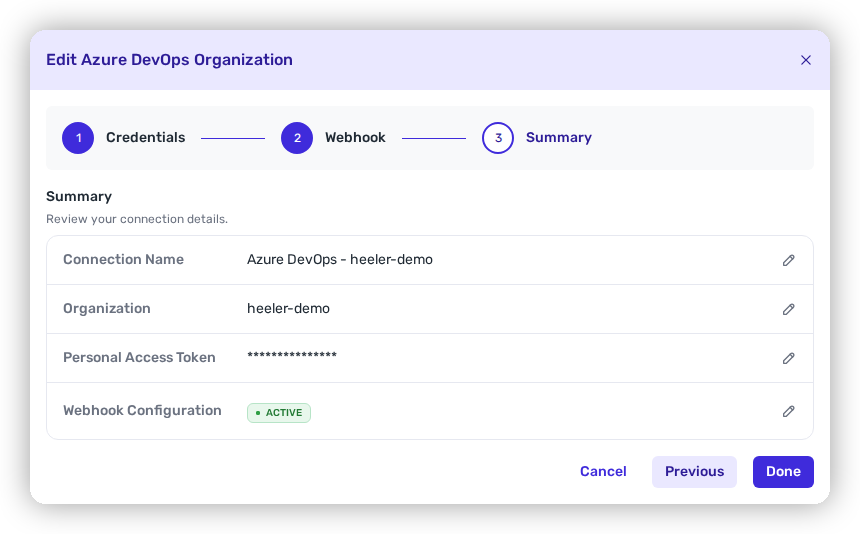
Task: Select the 'heeler-demo' organization value
Action: coord(288,309)
